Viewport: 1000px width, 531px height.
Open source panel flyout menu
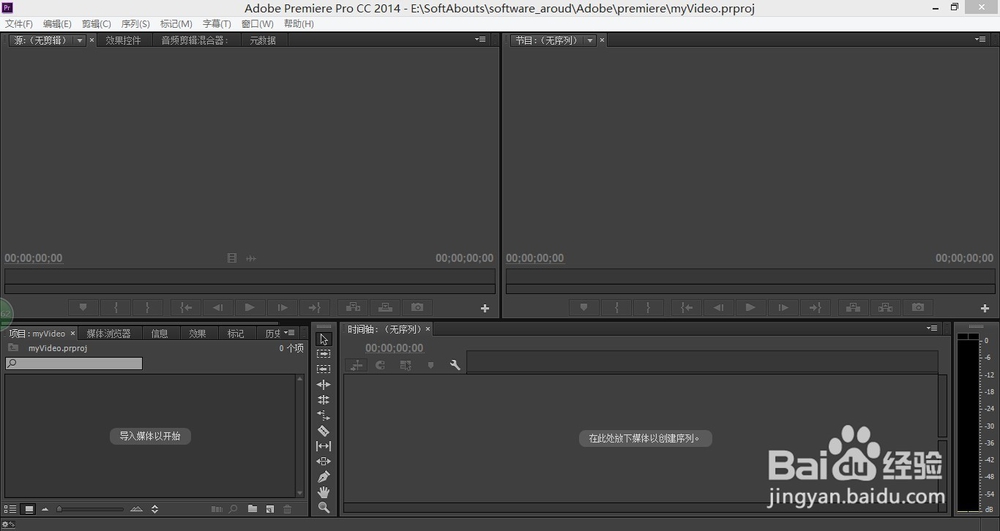pos(480,40)
